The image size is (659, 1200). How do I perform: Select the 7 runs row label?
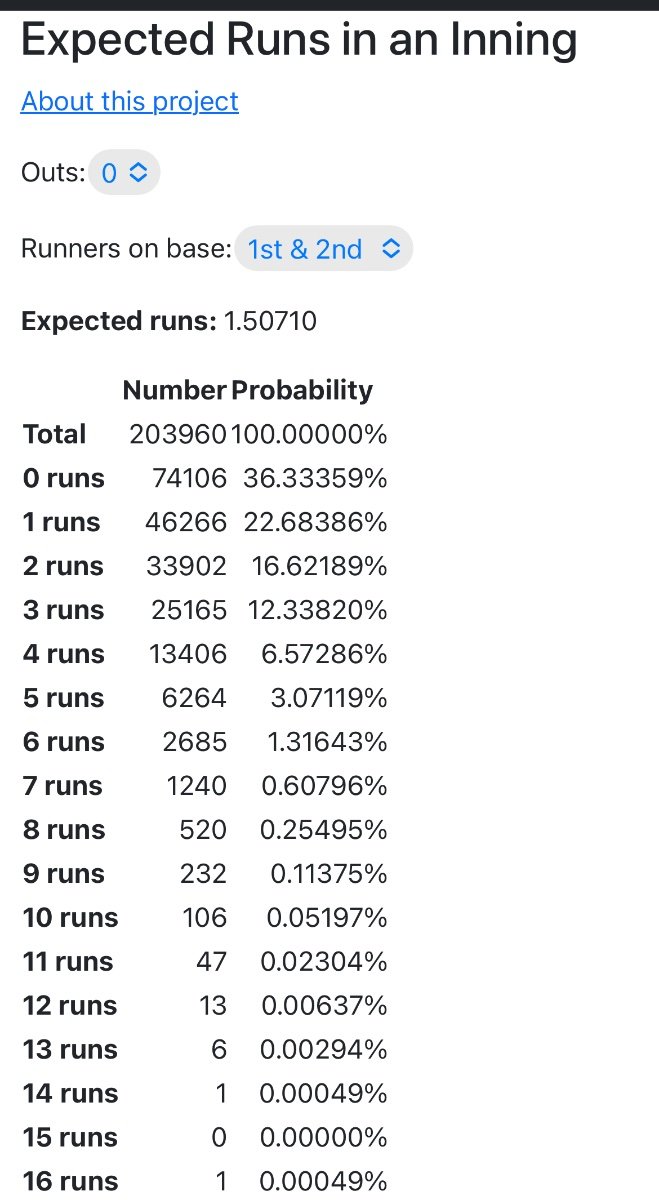[63, 786]
